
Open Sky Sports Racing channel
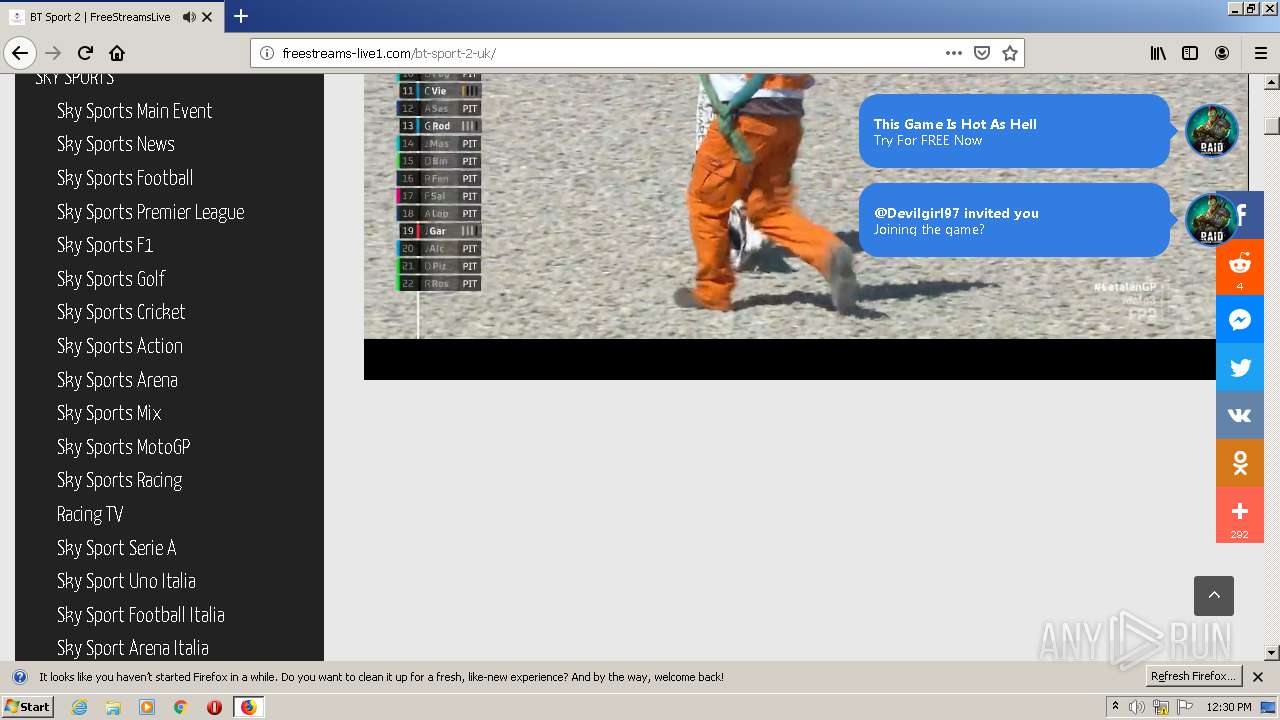click(x=119, y=480)
